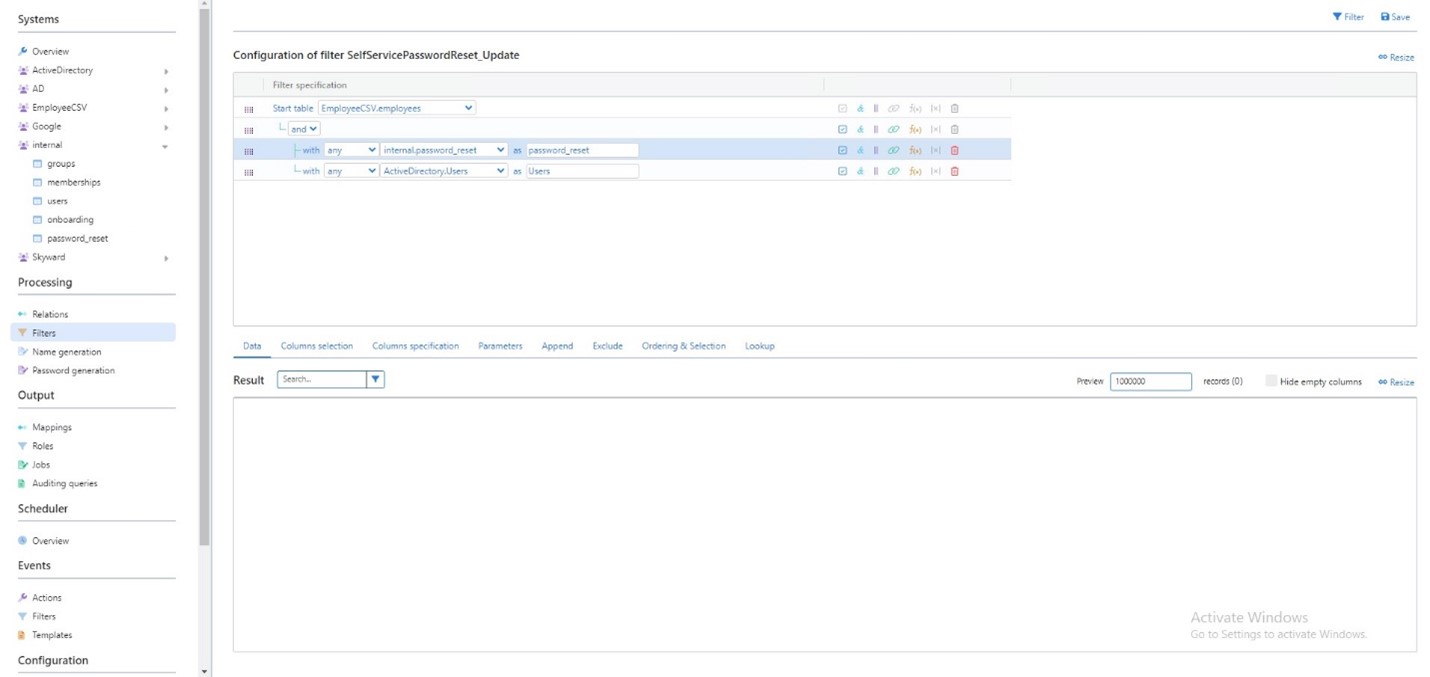This screenshot has width=1430, height=677.
Task: Expand the ActiveDirectory system tree node
Action: [166, 71]
